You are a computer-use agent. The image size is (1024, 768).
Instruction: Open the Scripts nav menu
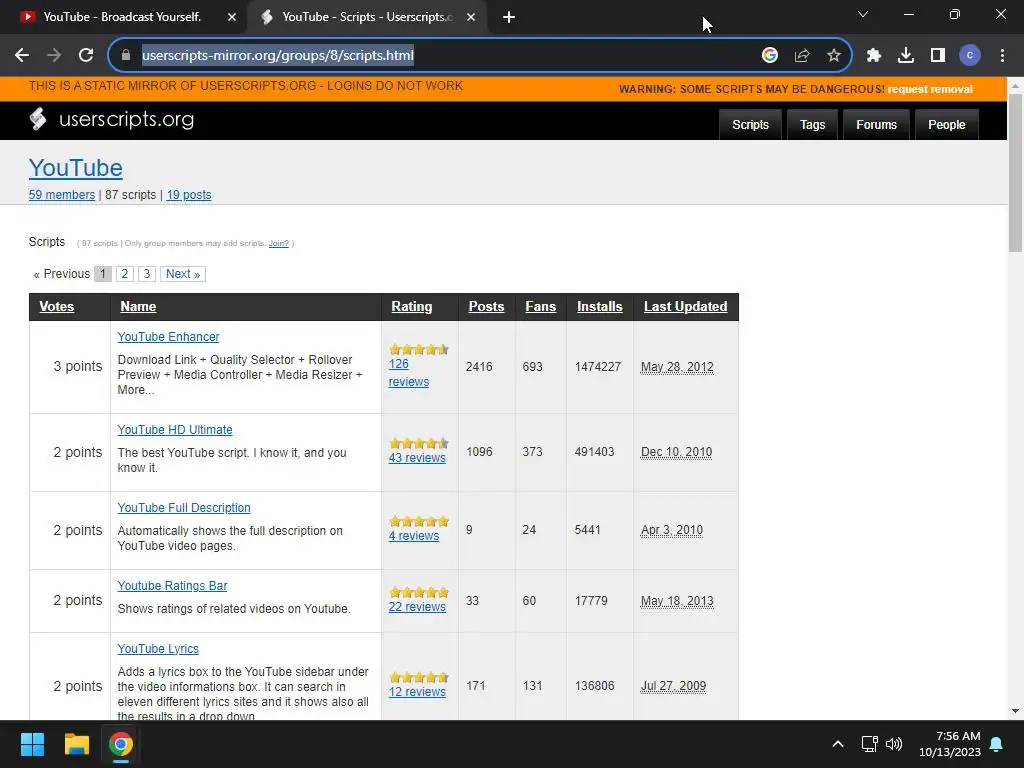coord(750,125)
